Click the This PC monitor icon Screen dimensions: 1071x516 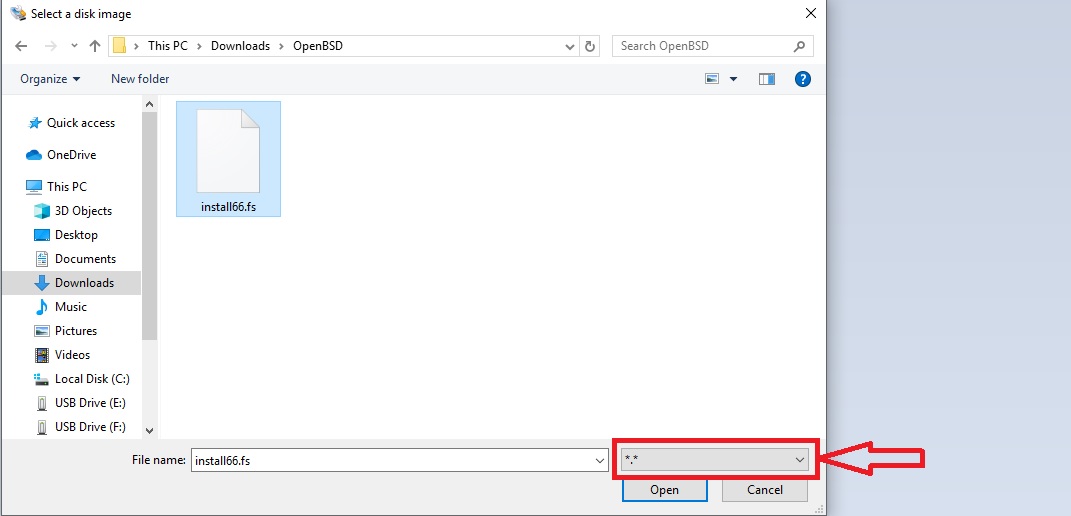[x=33, y=187]
